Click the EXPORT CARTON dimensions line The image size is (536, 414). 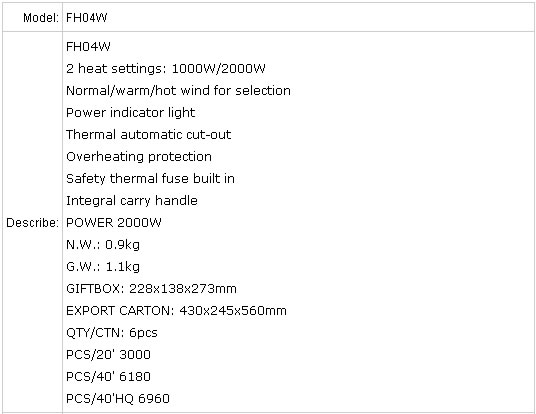176,311
